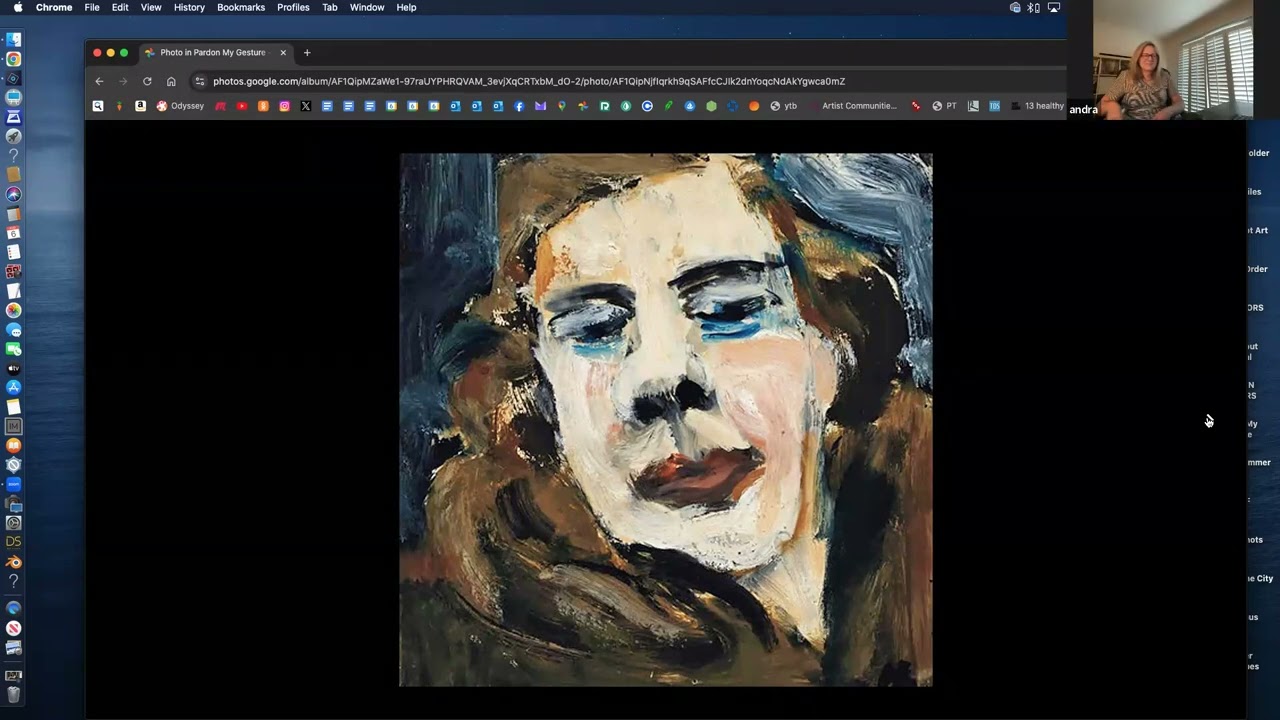This screenshot has width=1280, height=720.
Task: Open Messages from the dock
Action: [x=13, y=330]
